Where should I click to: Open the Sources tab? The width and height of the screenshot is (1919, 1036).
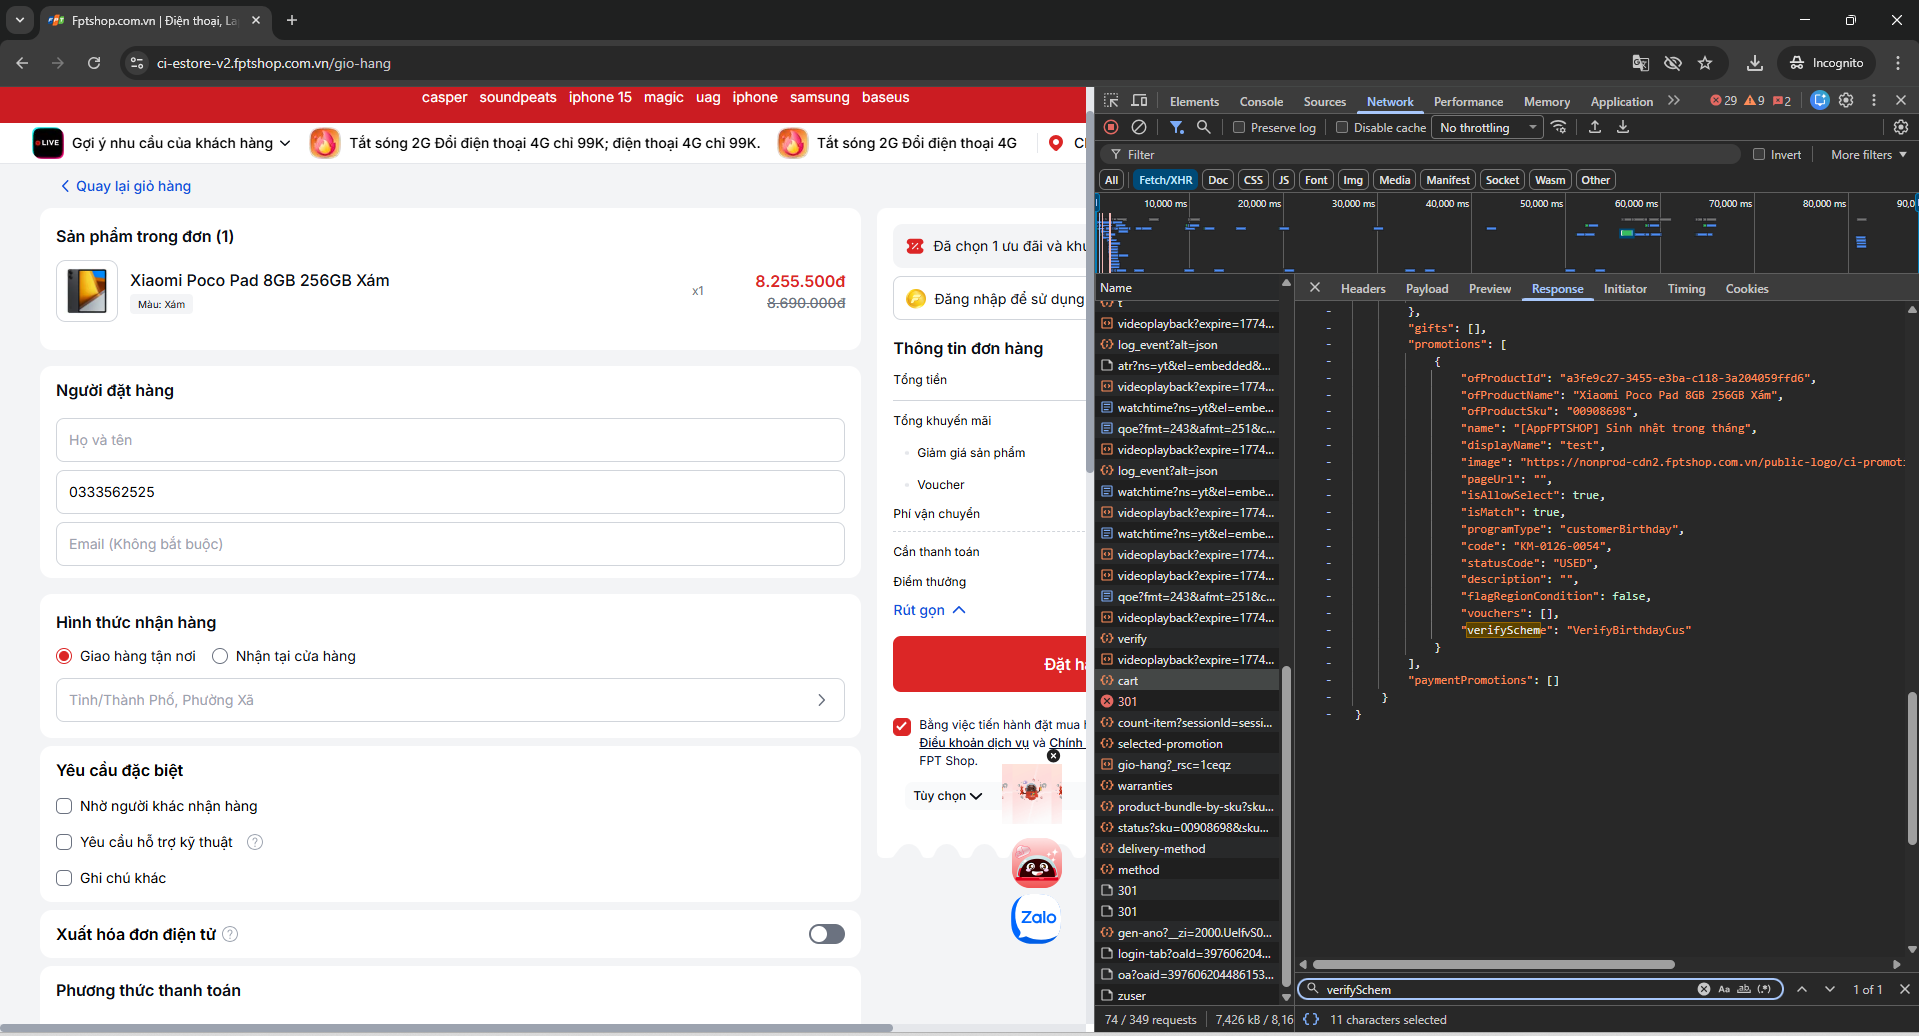tap(1324, 101)
